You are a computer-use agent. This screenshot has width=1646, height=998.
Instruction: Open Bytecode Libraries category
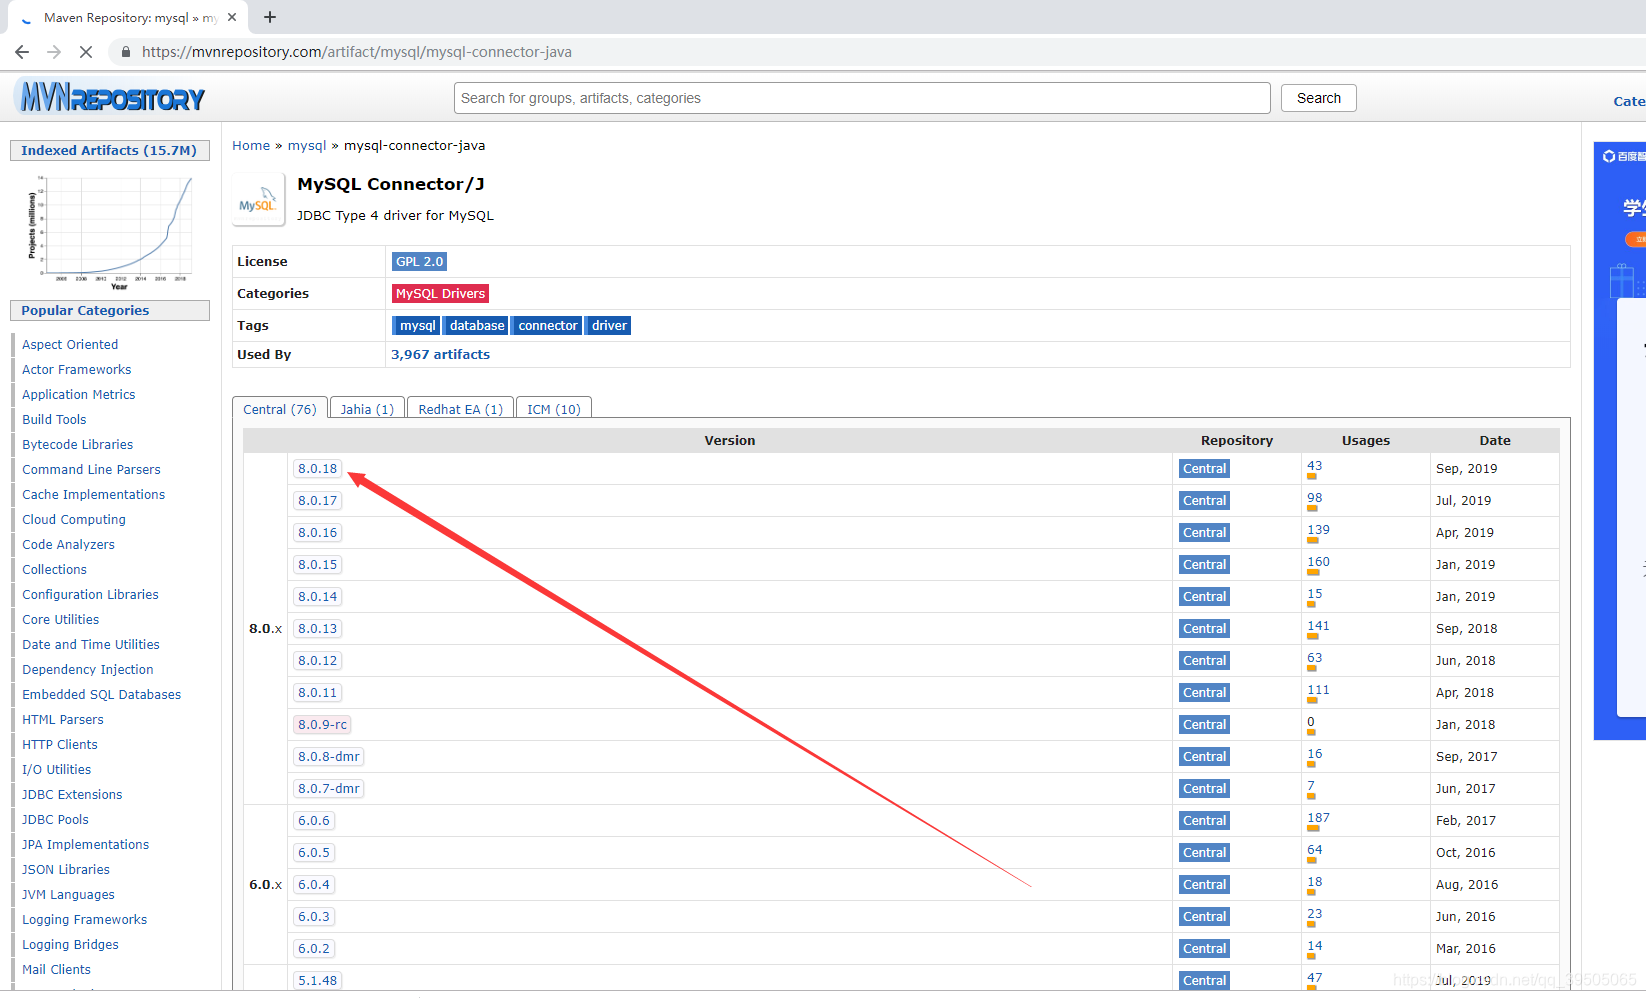[x=77, y=444]
